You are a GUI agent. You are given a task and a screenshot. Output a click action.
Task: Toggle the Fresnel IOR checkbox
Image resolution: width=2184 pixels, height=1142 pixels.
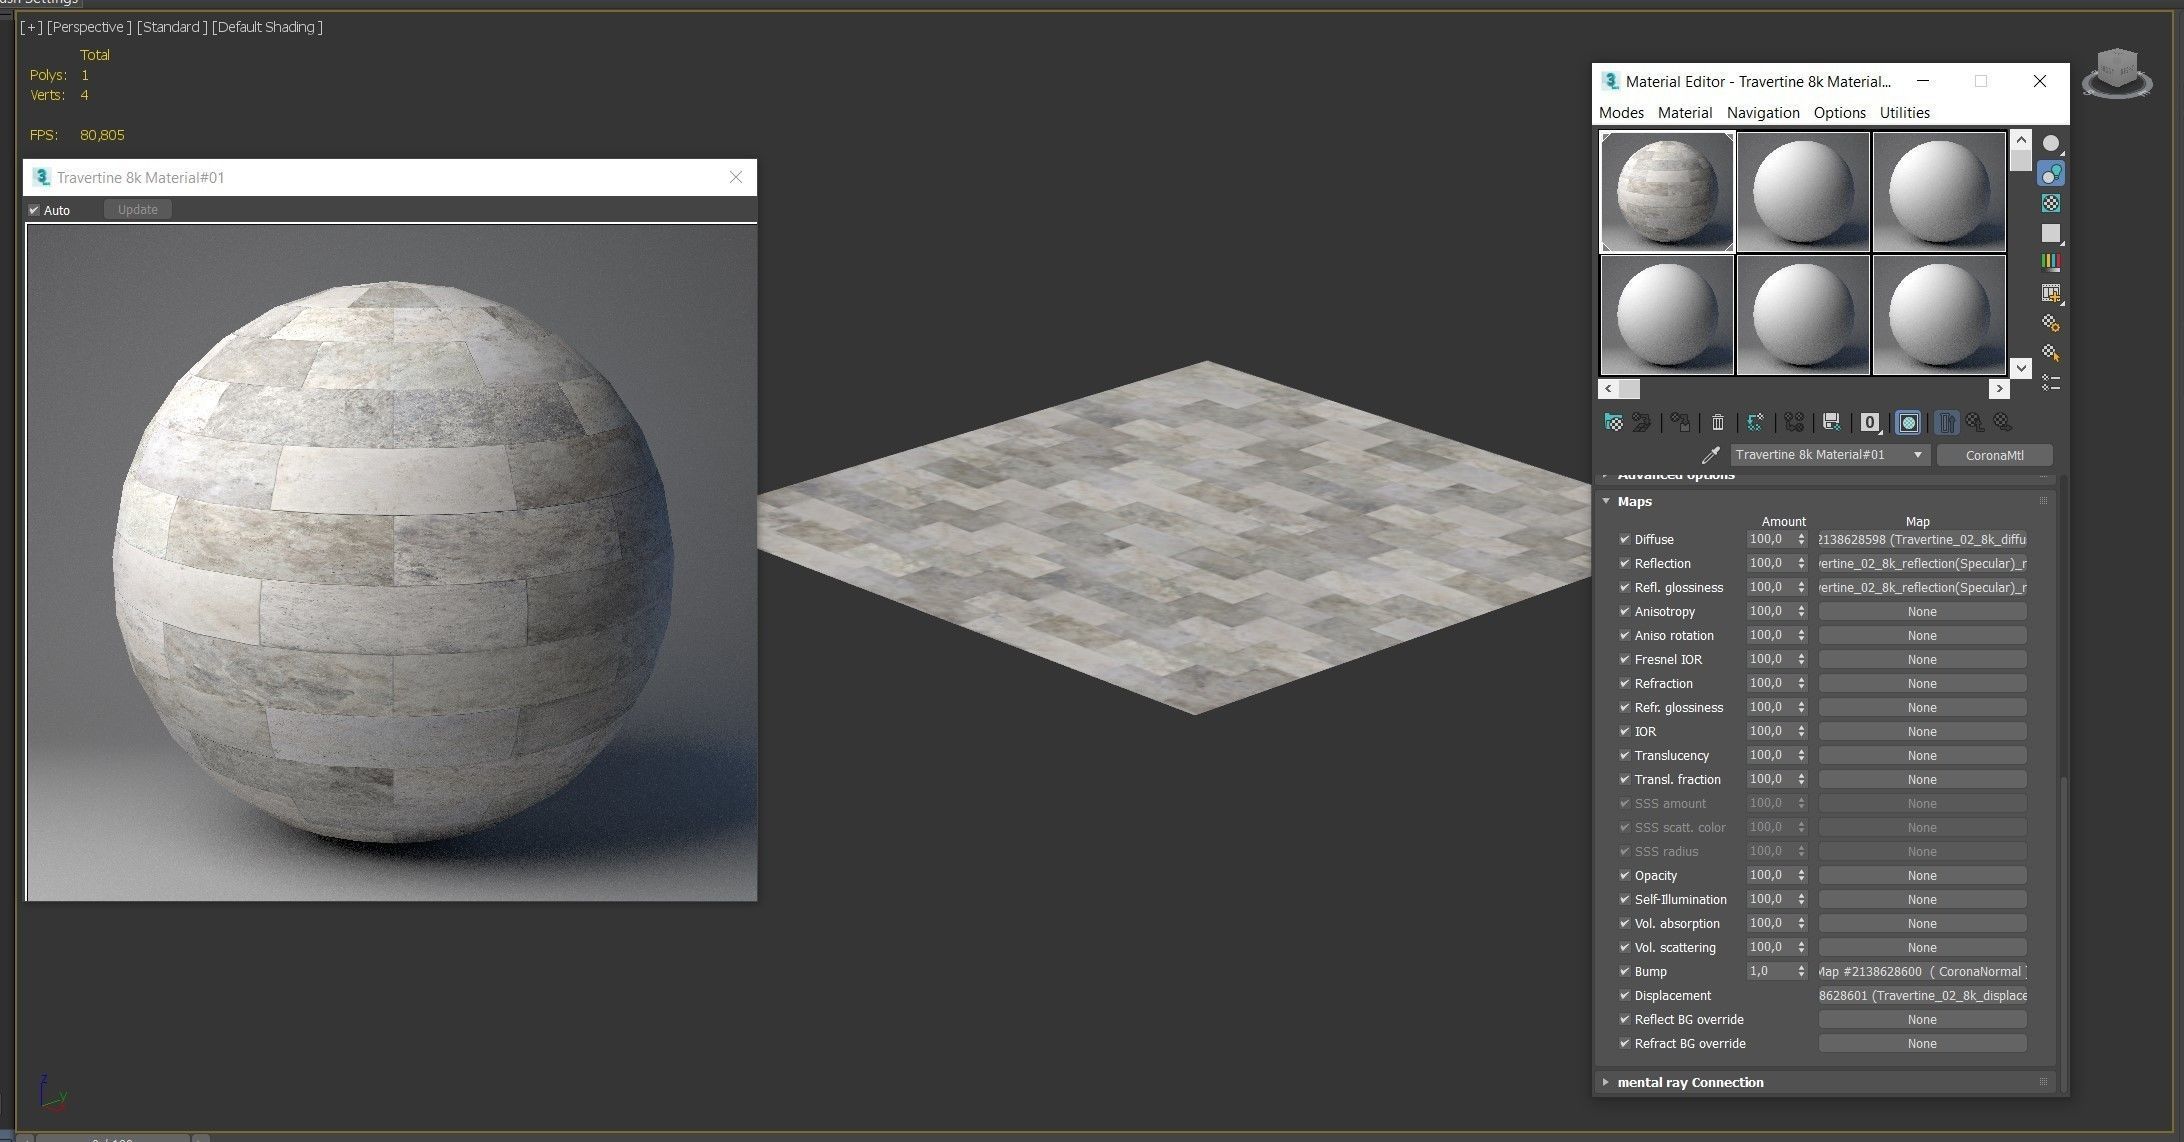coord(1624,659)
